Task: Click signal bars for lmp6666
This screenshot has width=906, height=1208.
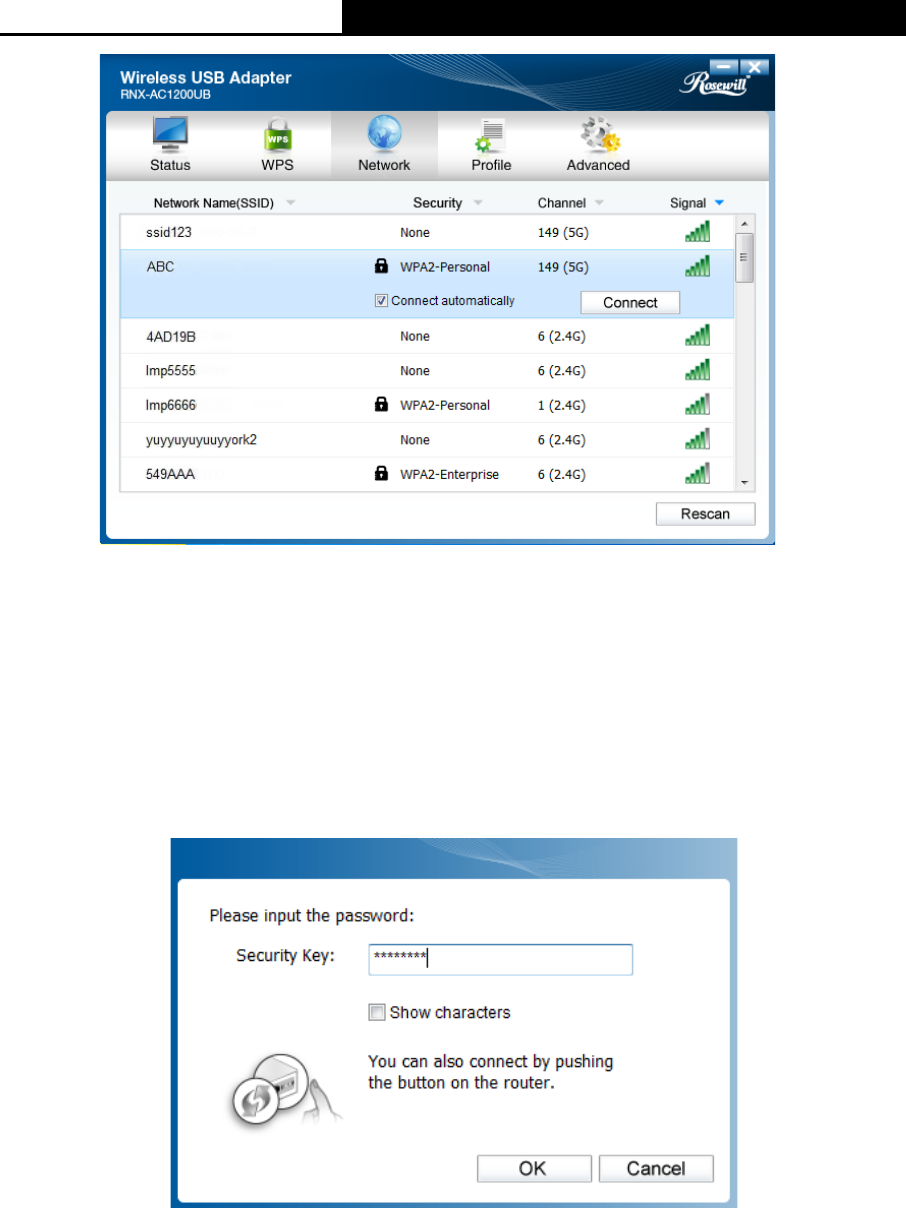Action: point(697,404)
